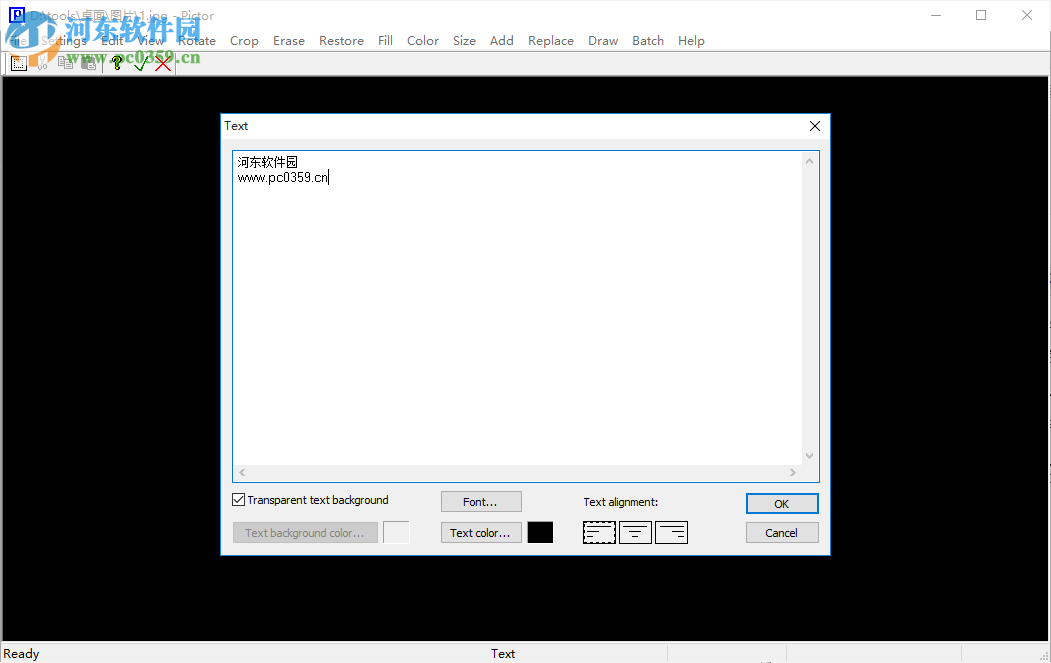Open the Batch menu
The height and width of the screenshot is (663, 1051).
pos(647,40)
